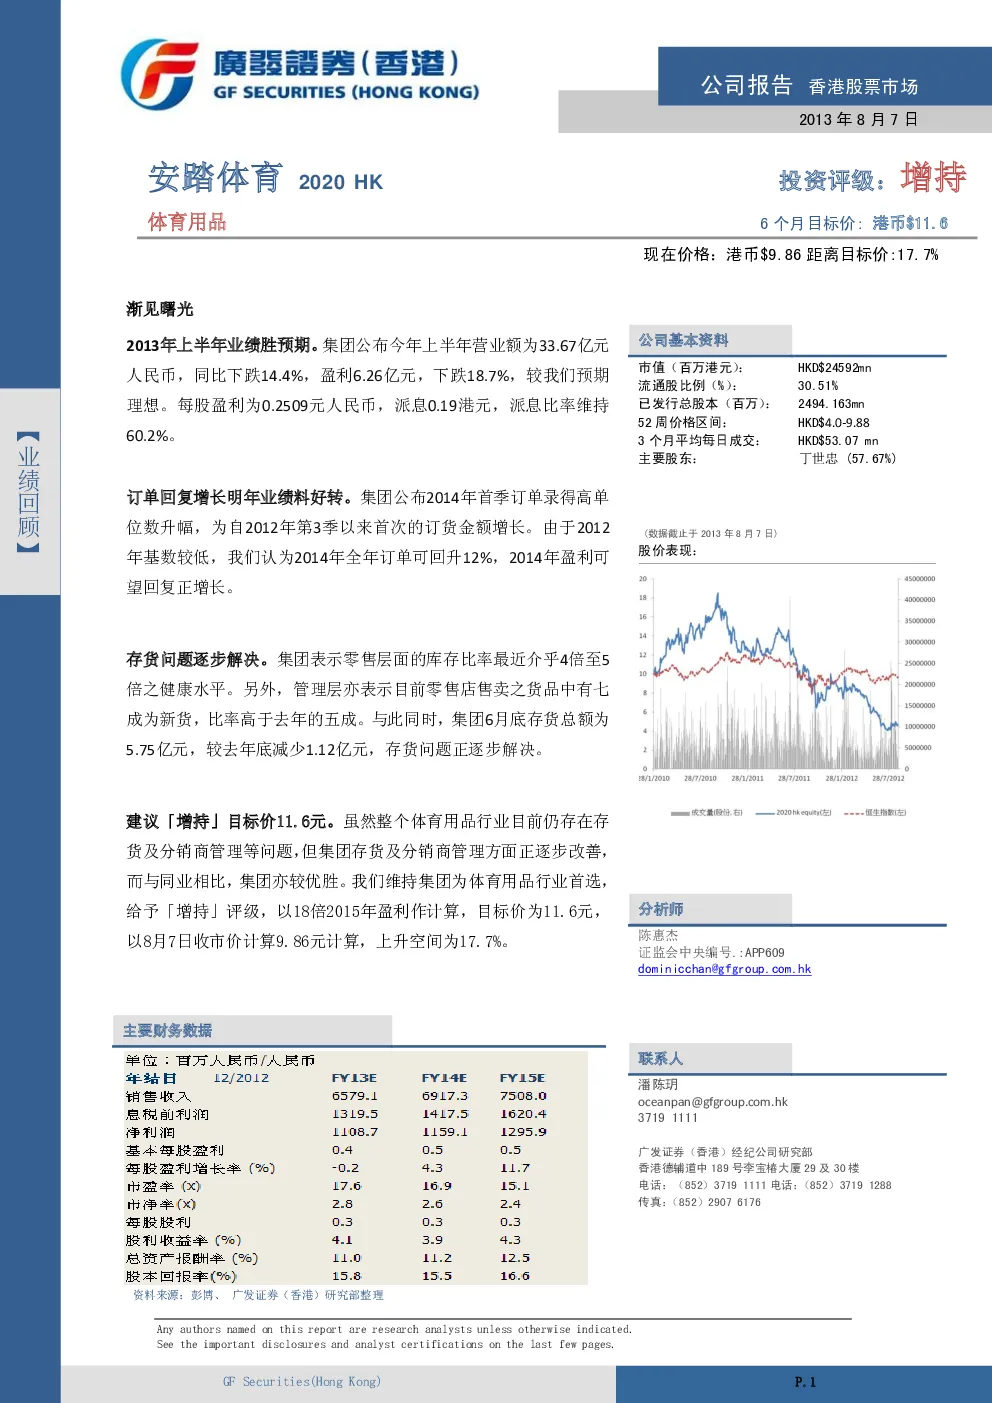
Task: Select the 渐见曙光 heading
Action: coord(160,309)
